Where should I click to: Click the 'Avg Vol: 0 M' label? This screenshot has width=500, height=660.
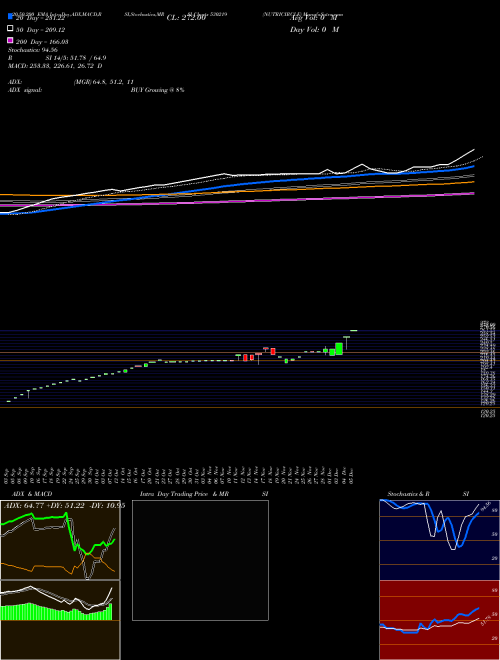point(313,18)
